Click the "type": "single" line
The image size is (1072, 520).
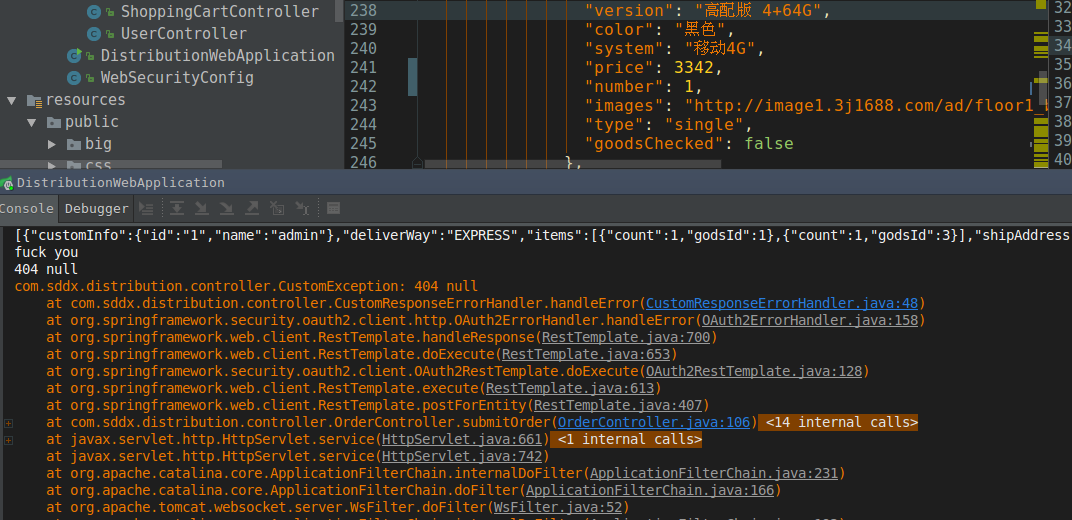(x=669, y=125)
